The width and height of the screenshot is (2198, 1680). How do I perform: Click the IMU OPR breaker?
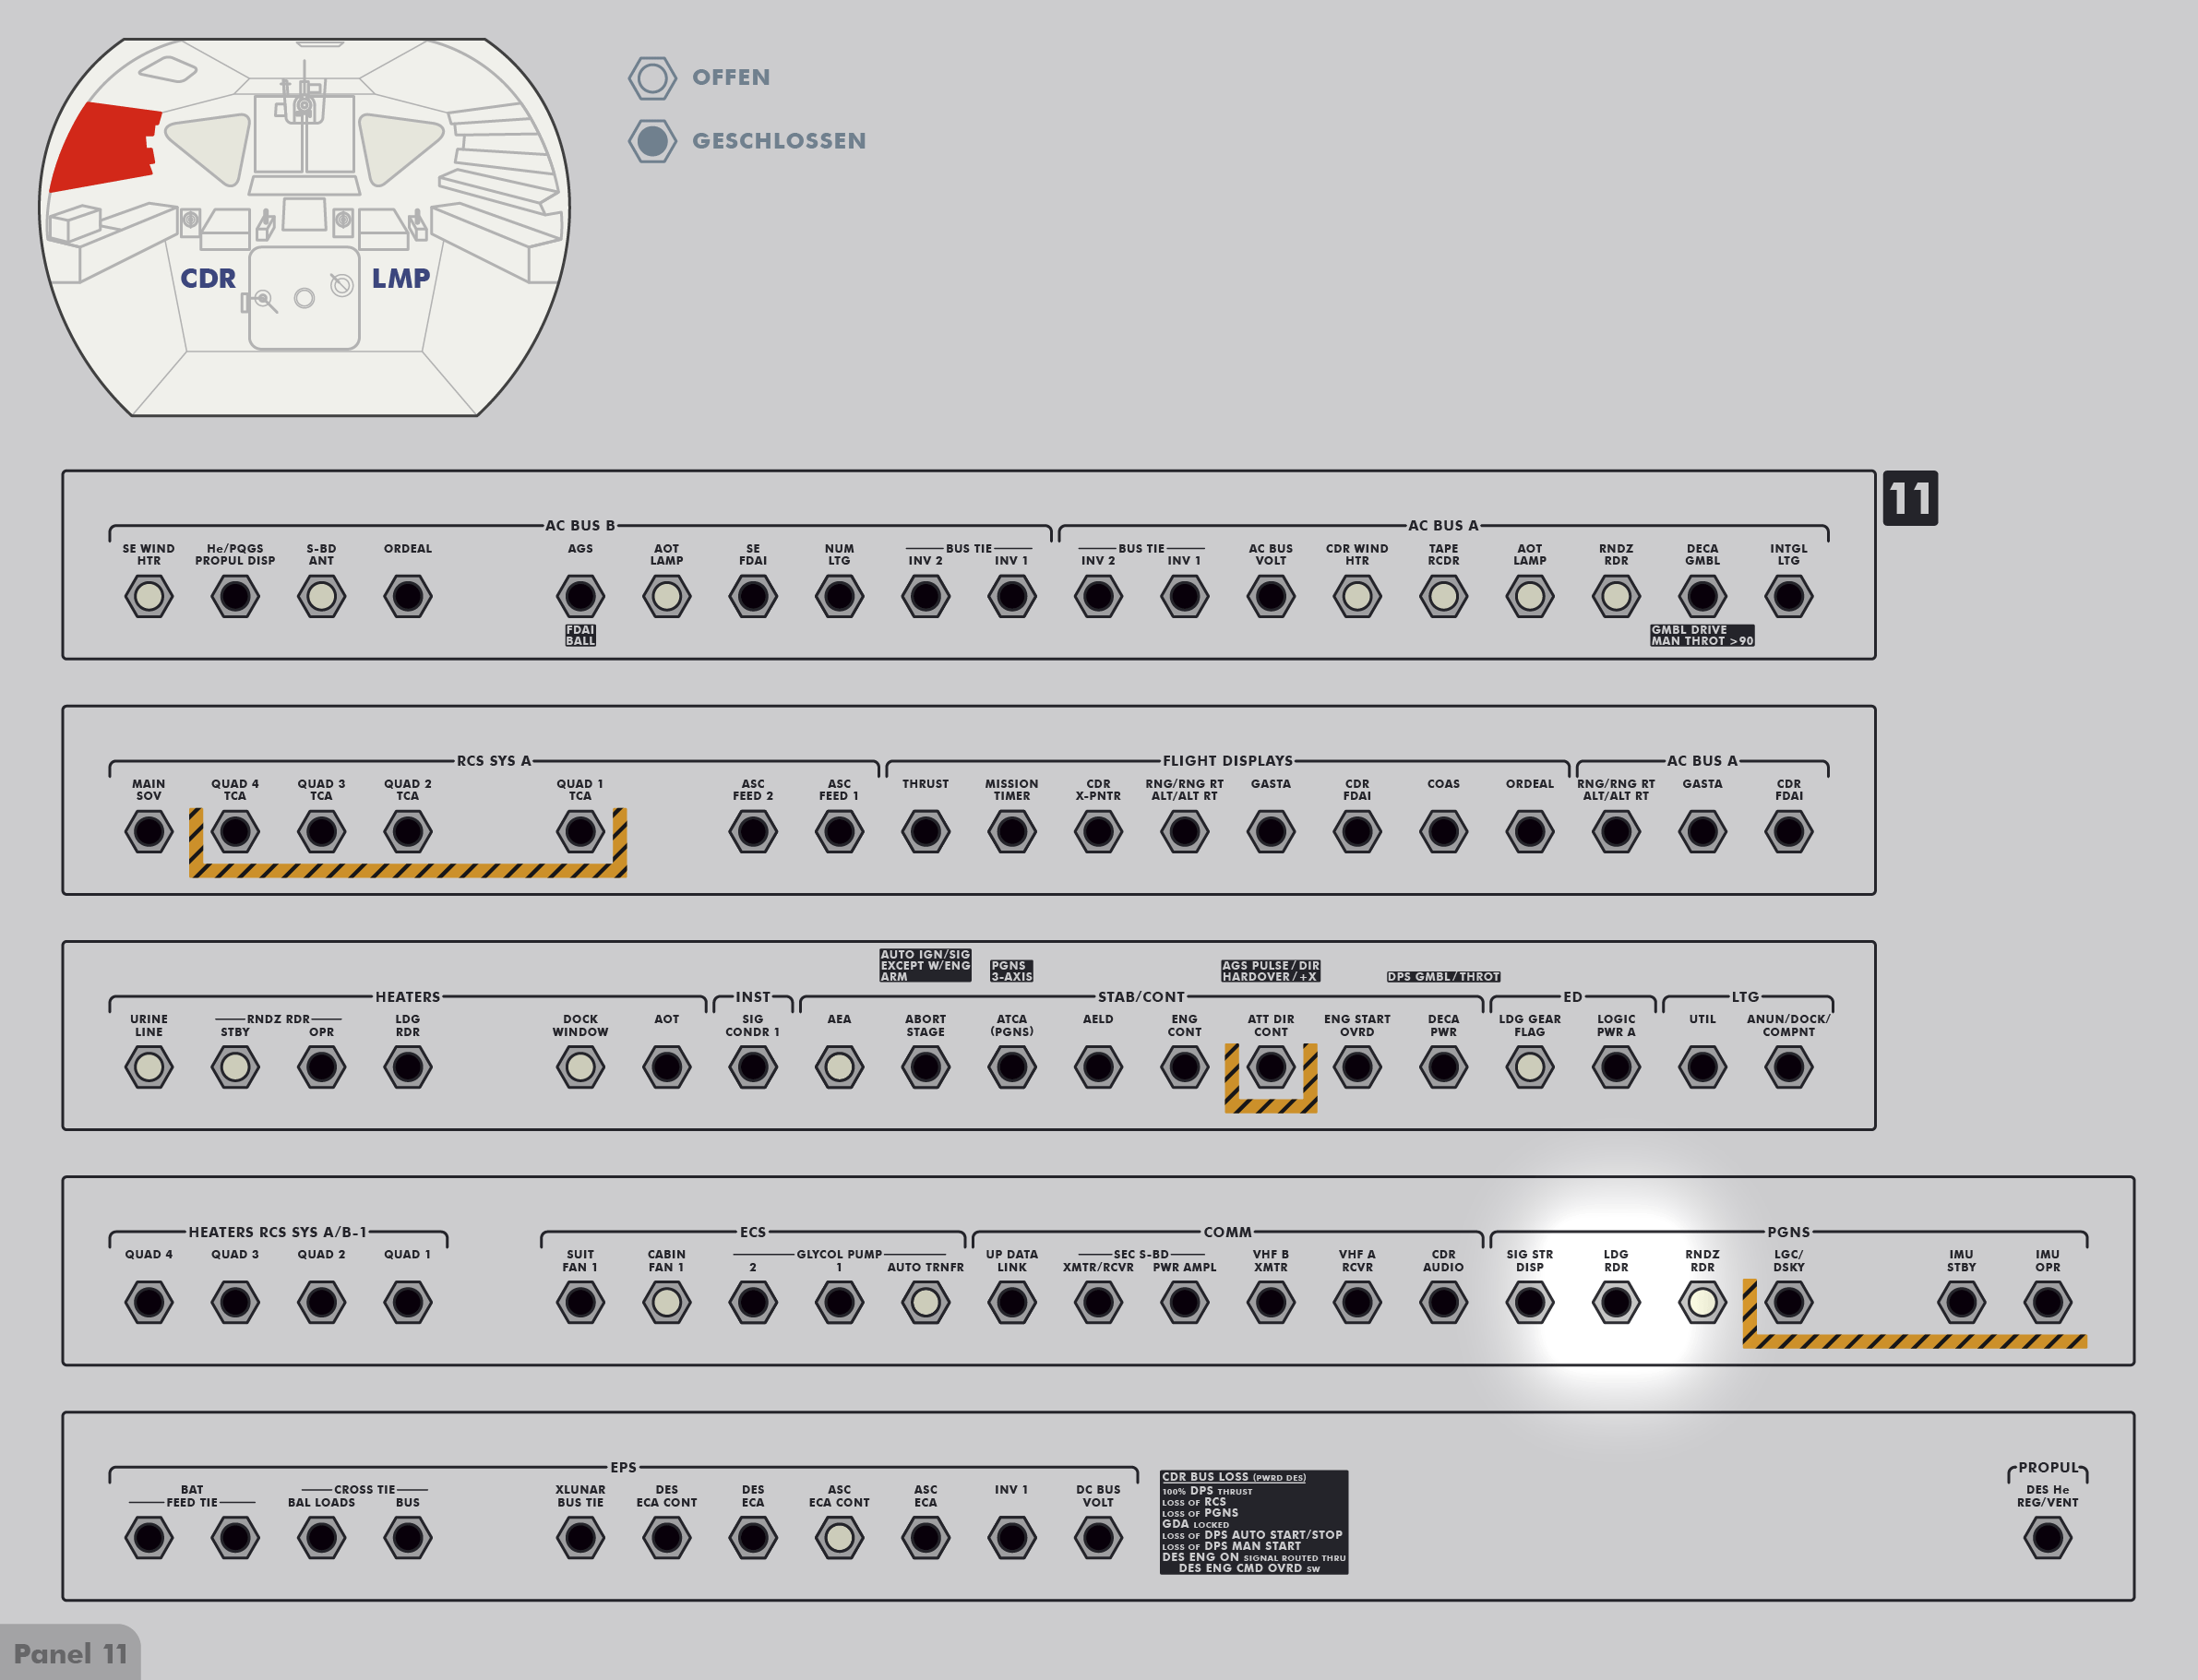(2047, 1303)
